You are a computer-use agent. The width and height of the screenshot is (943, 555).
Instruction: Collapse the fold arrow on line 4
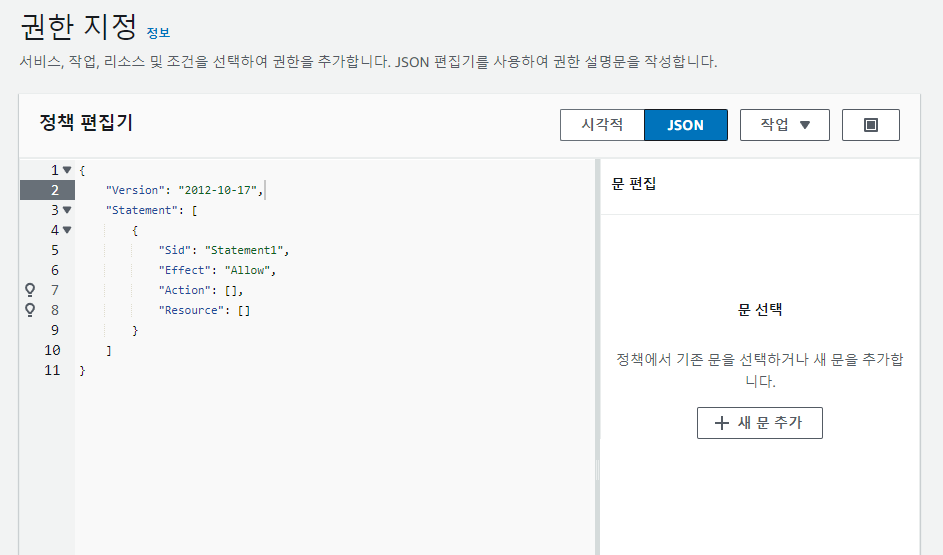67,230
